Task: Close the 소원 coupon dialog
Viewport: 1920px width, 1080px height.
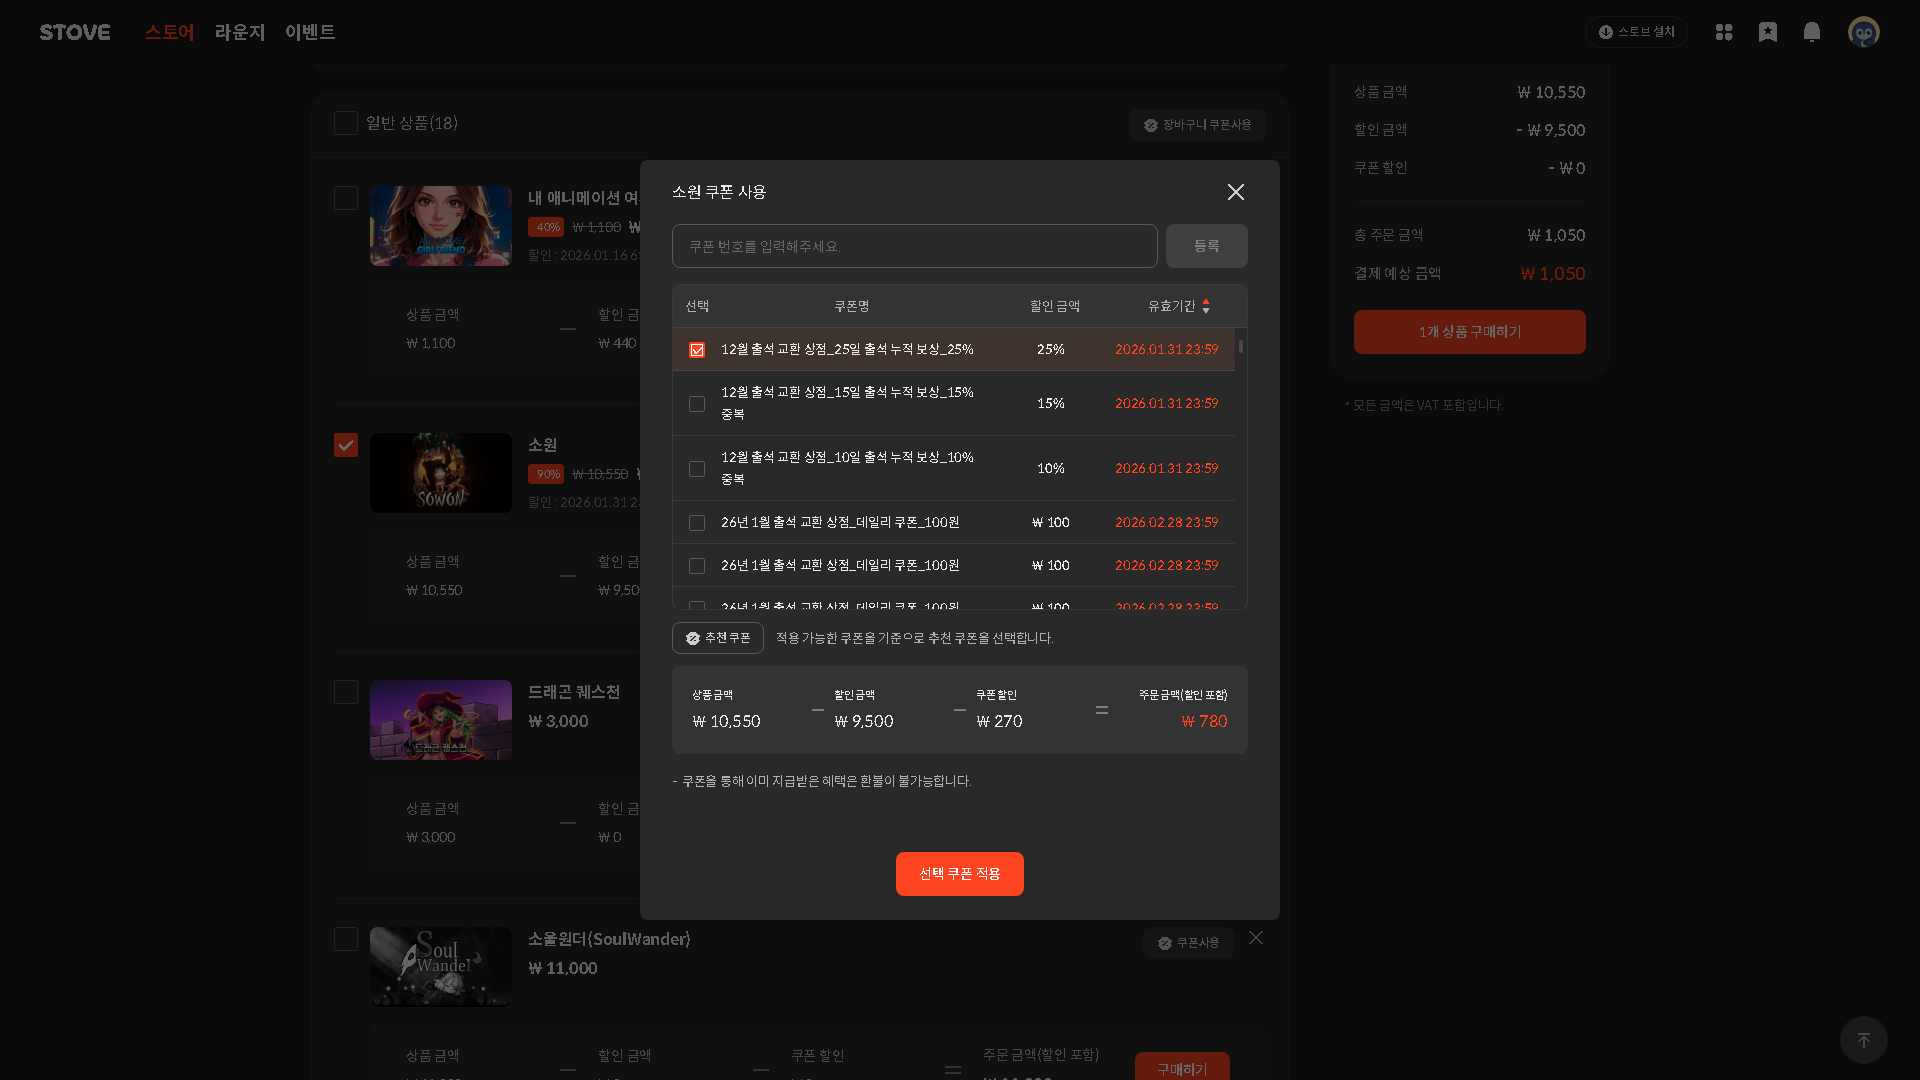Action: [1236, 192]
